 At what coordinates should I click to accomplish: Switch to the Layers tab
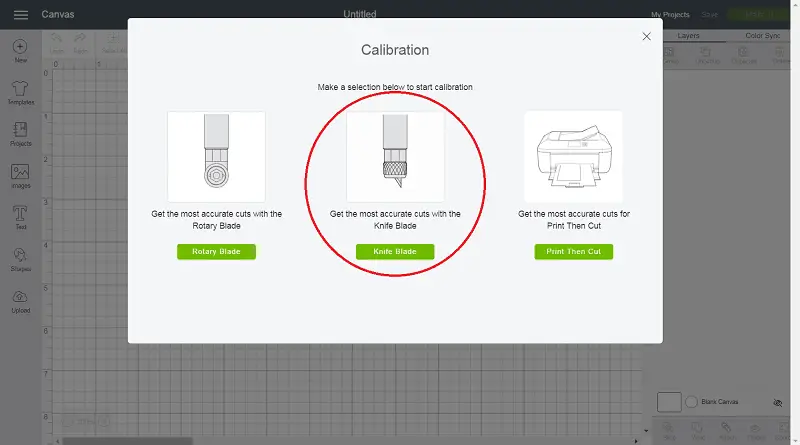[688, 36]
